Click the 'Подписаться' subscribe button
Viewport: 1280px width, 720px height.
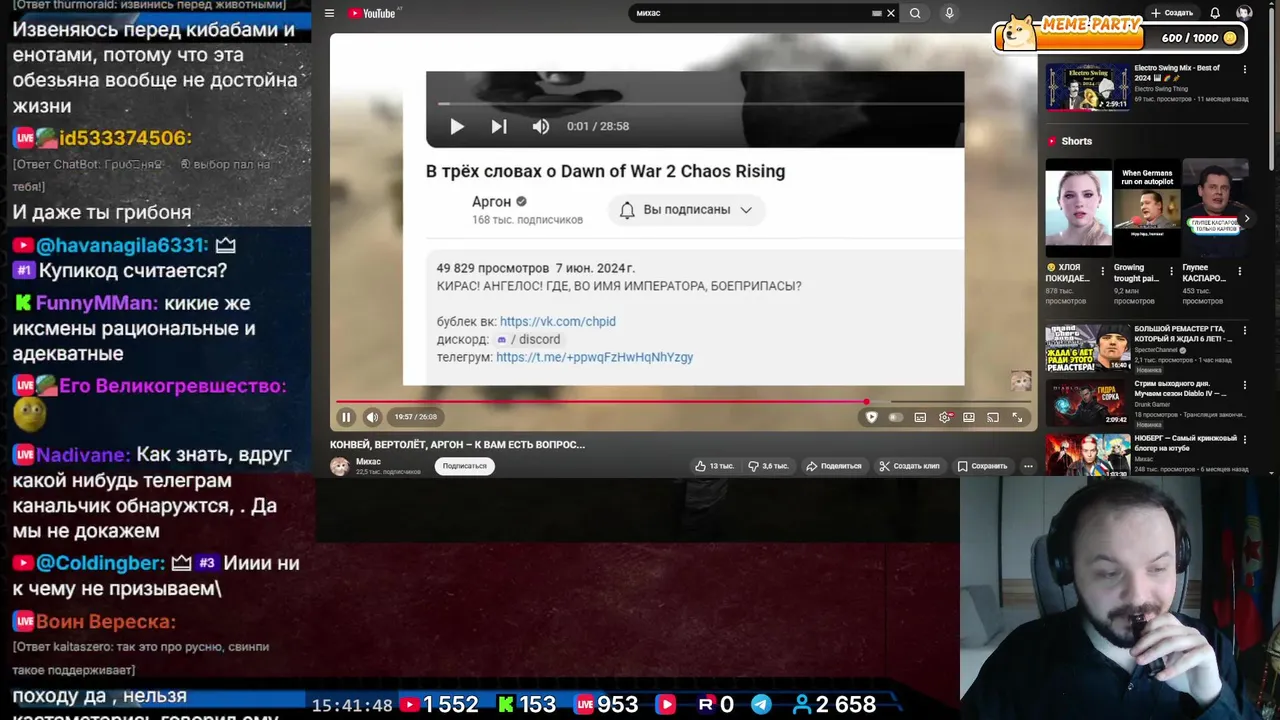pos(464,466)
